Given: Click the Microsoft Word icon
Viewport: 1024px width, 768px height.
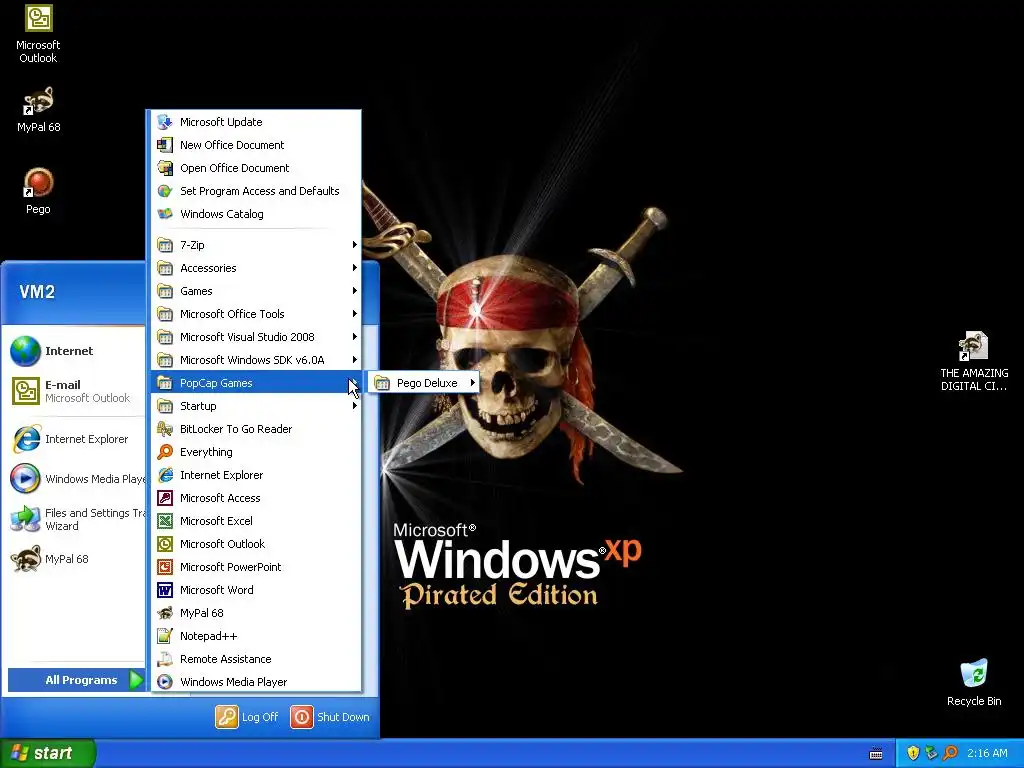Looking at the screenshot, I should [165, 590].
